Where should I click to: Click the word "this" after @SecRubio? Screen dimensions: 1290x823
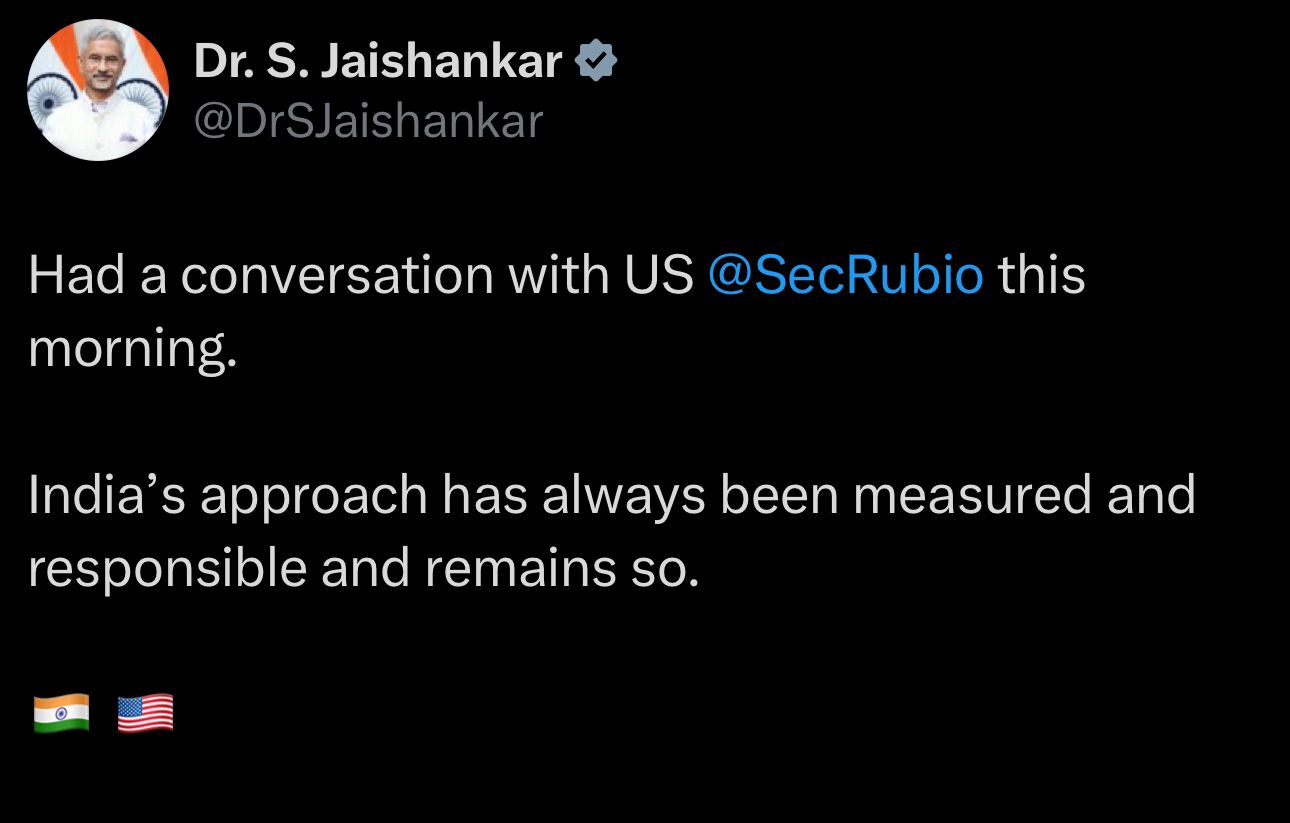(1042, 275)
